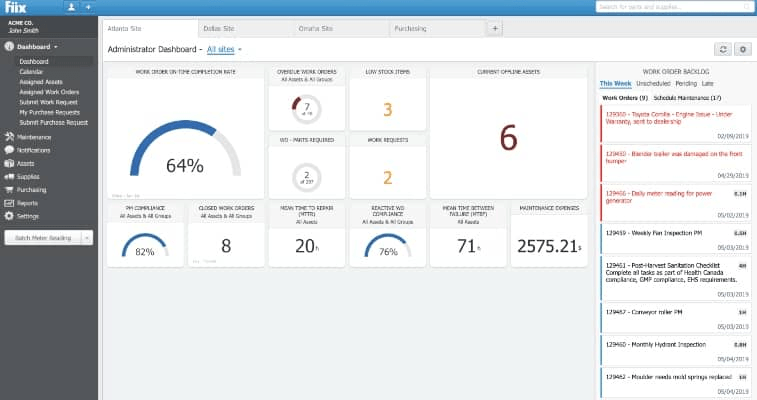The height and width of the screenshot is (400, 757).
Task: Open the user profile icon in header
Action: 71,7
